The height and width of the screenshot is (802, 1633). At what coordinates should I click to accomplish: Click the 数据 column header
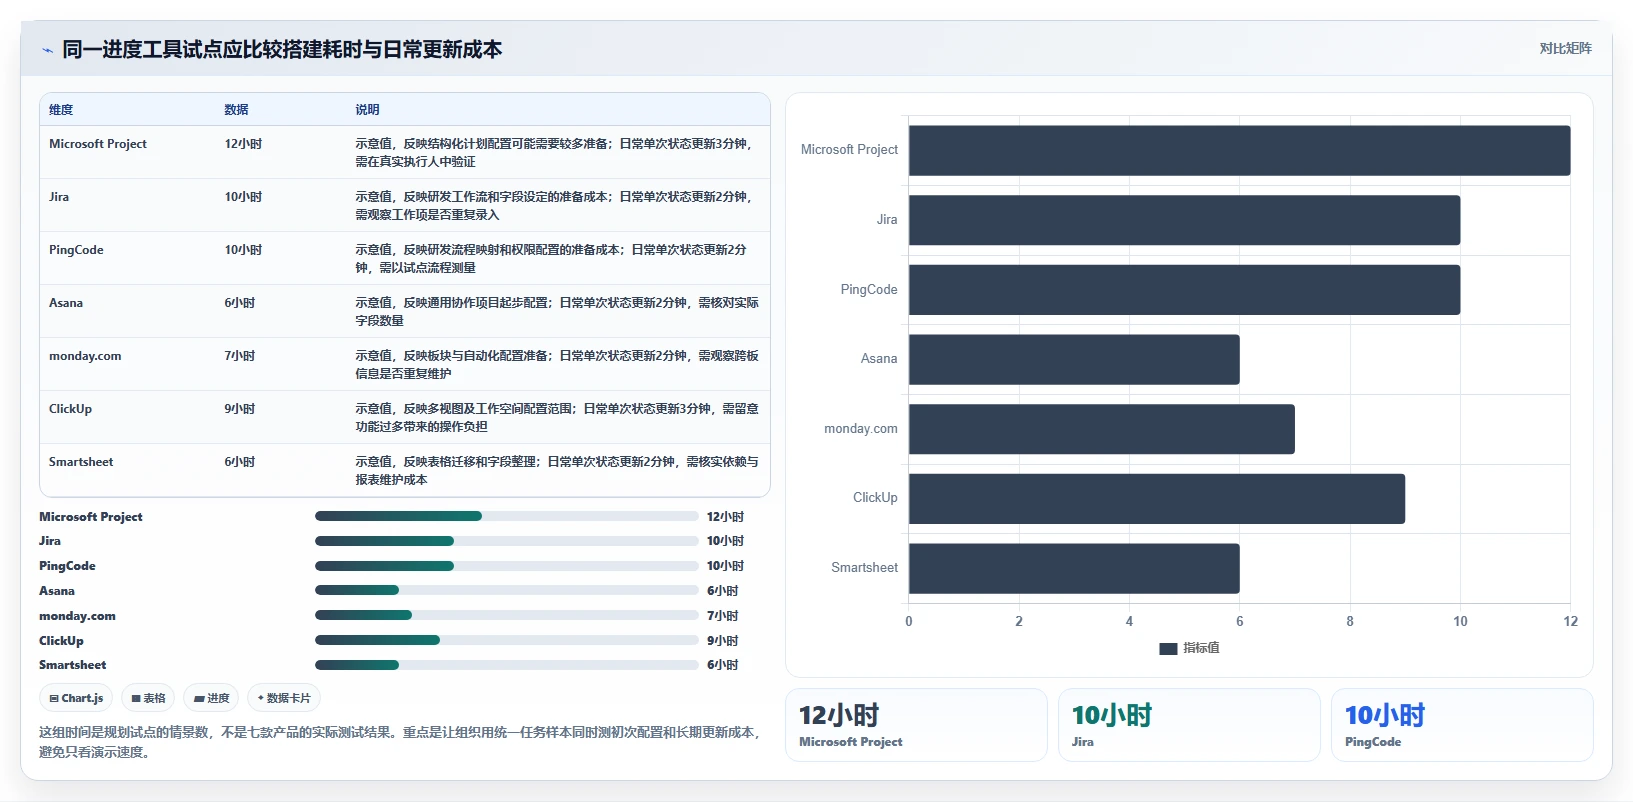tap(236, 110)
